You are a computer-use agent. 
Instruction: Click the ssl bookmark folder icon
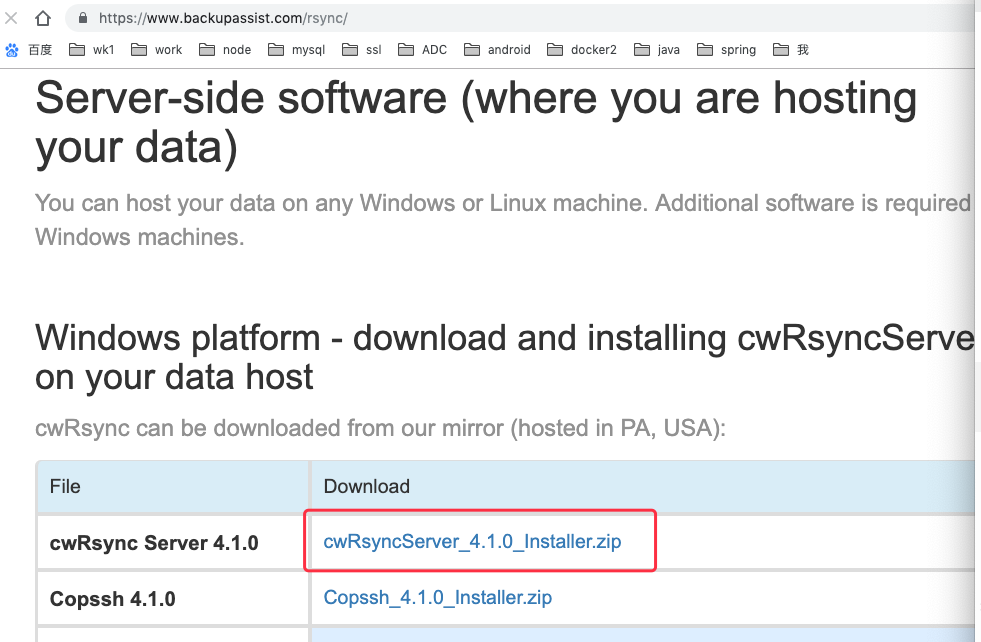[347, 49]
